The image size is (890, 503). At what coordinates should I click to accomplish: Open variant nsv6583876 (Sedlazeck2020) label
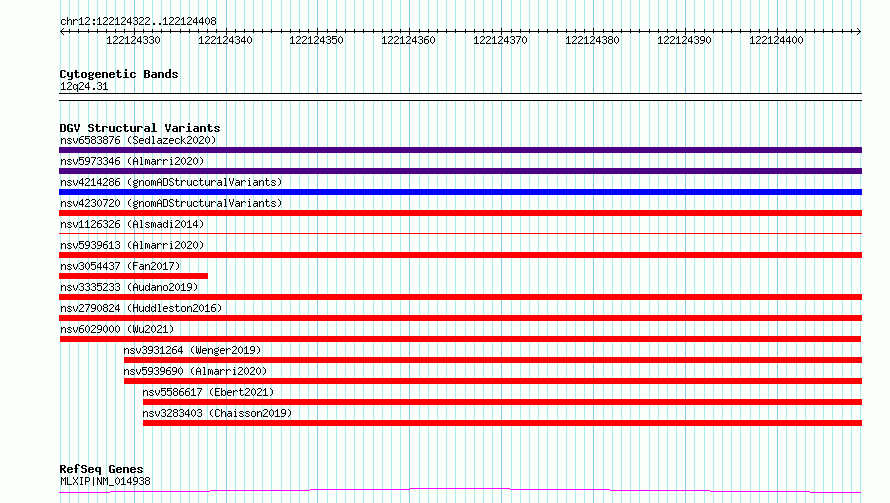pos(138,140)
